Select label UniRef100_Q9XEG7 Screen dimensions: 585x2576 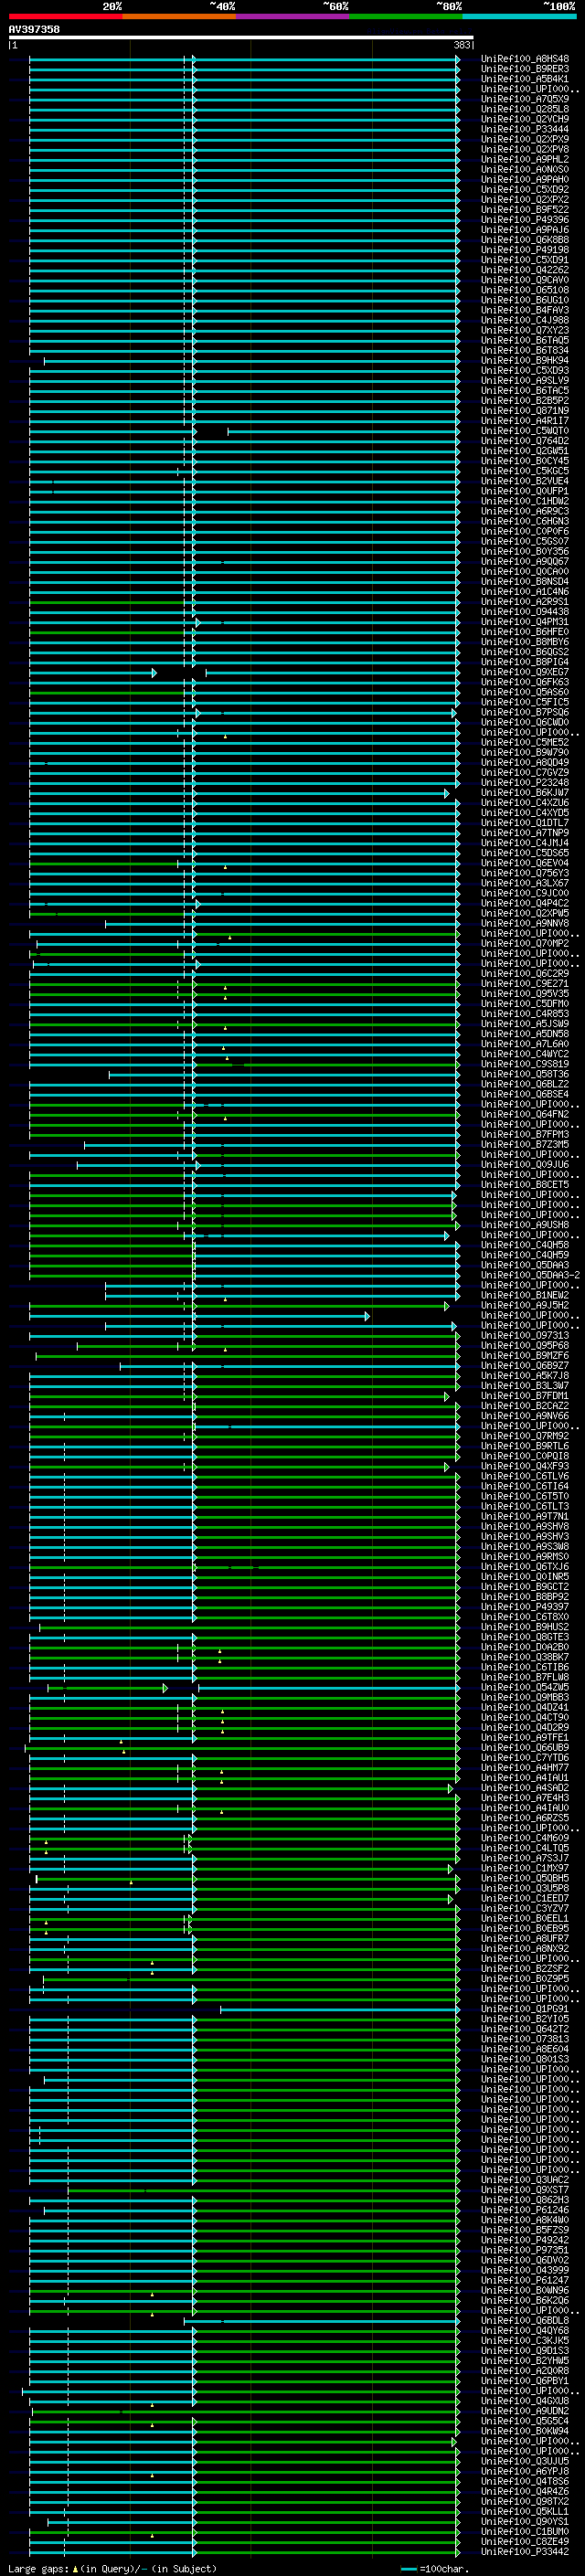point(525,672)
